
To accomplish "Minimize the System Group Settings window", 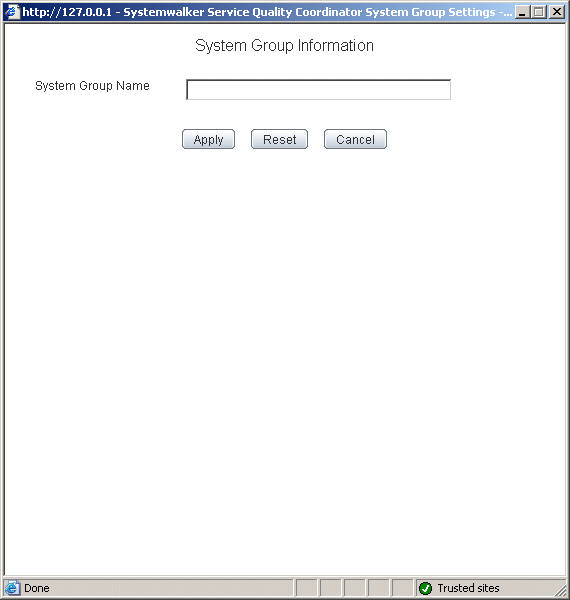I will coord(522,12).
